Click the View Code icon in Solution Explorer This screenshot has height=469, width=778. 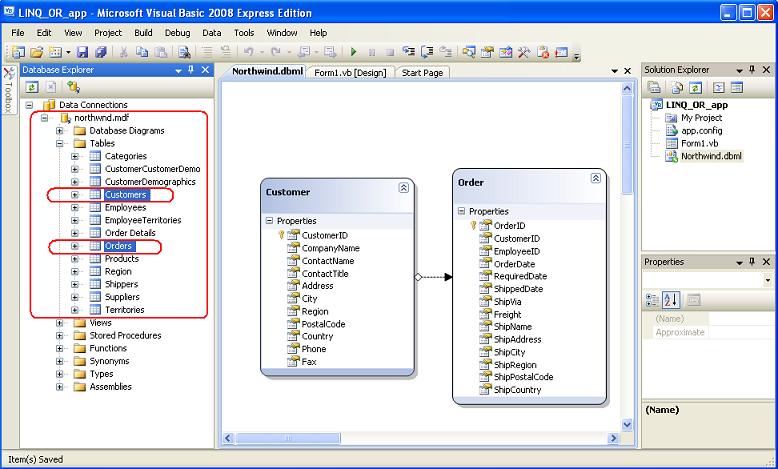pos(718,88)
